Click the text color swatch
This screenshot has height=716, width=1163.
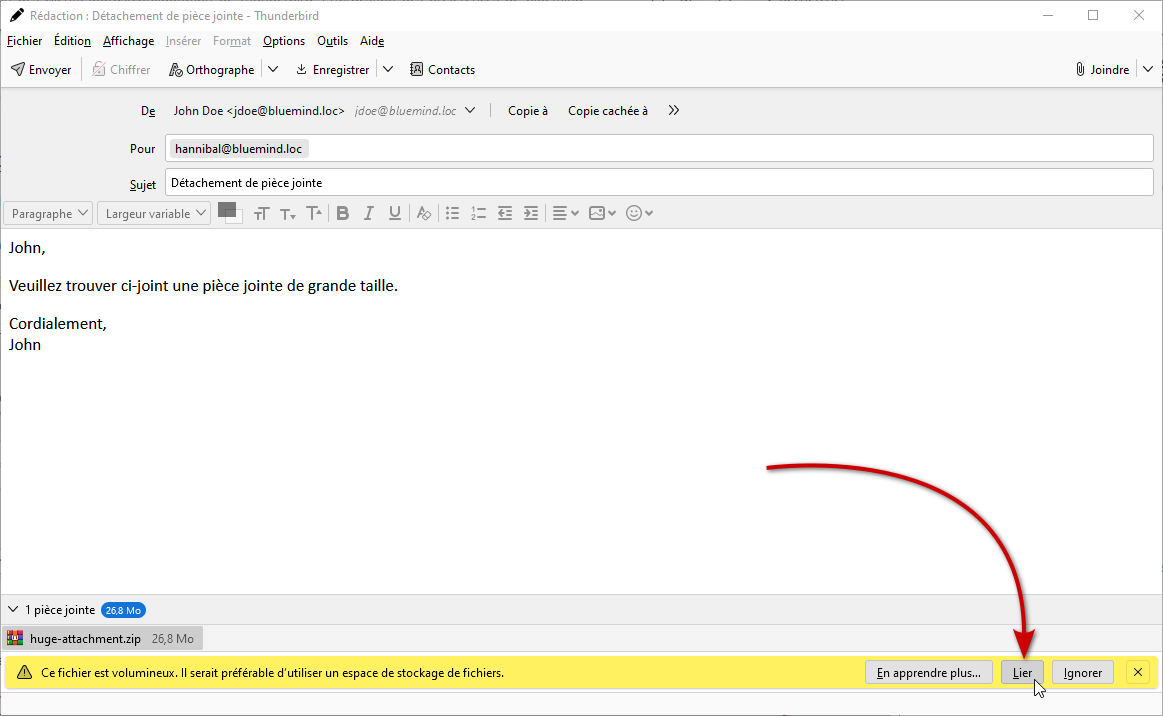227,210
